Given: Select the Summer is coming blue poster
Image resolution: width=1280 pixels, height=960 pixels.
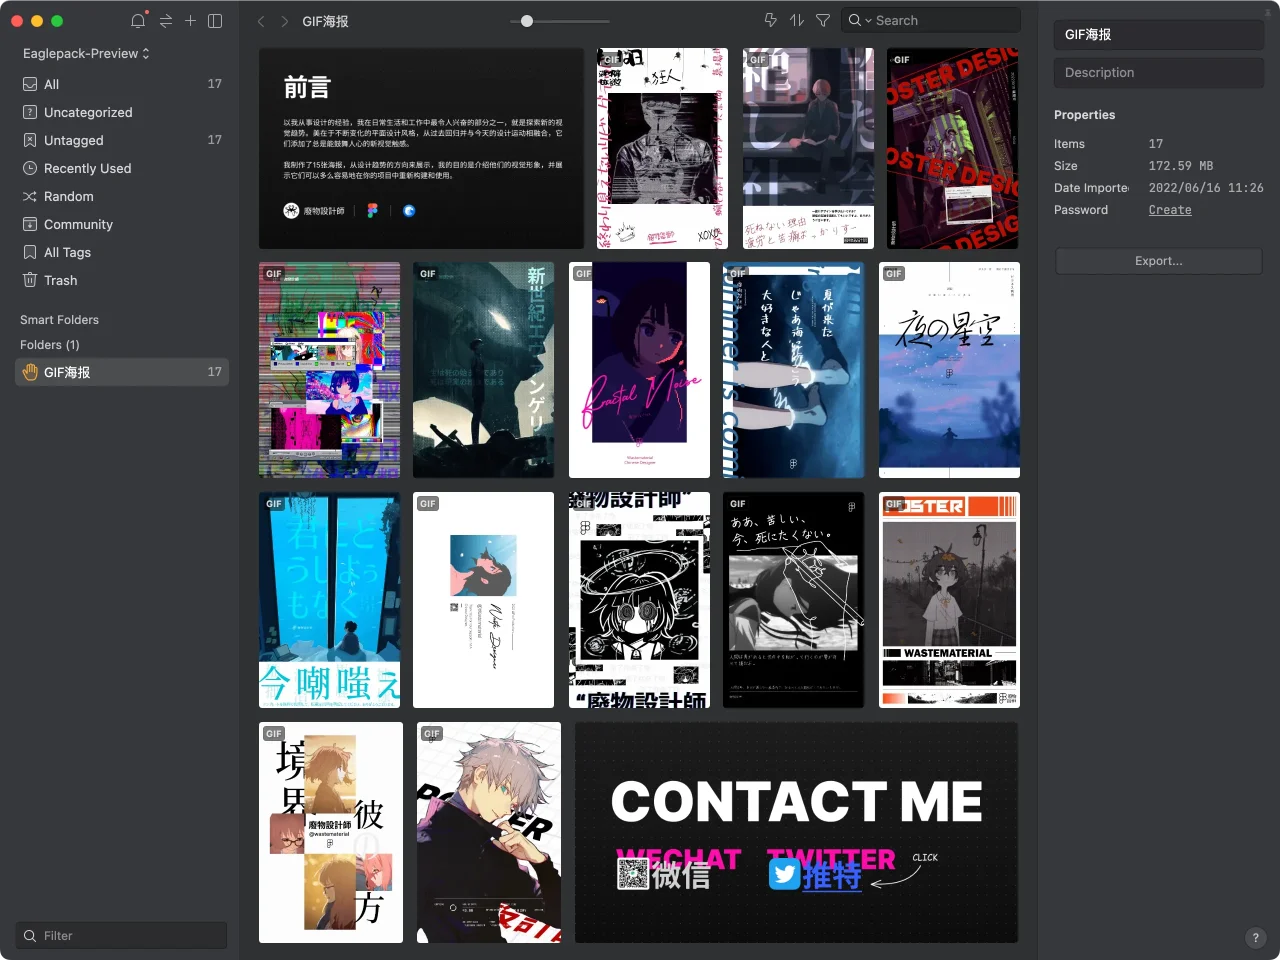Looking at the screenshot, I should 793,370.
